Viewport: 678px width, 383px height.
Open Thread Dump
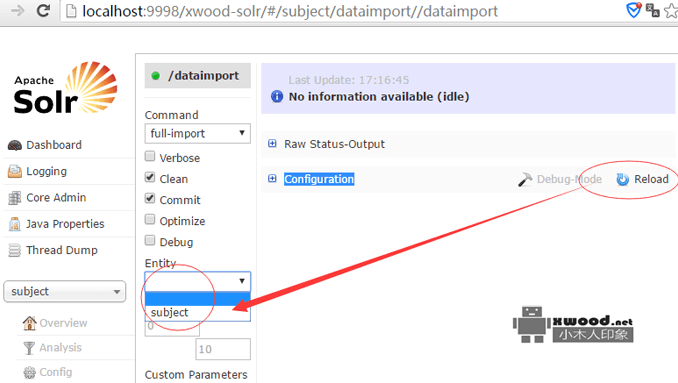coord(62,250)
